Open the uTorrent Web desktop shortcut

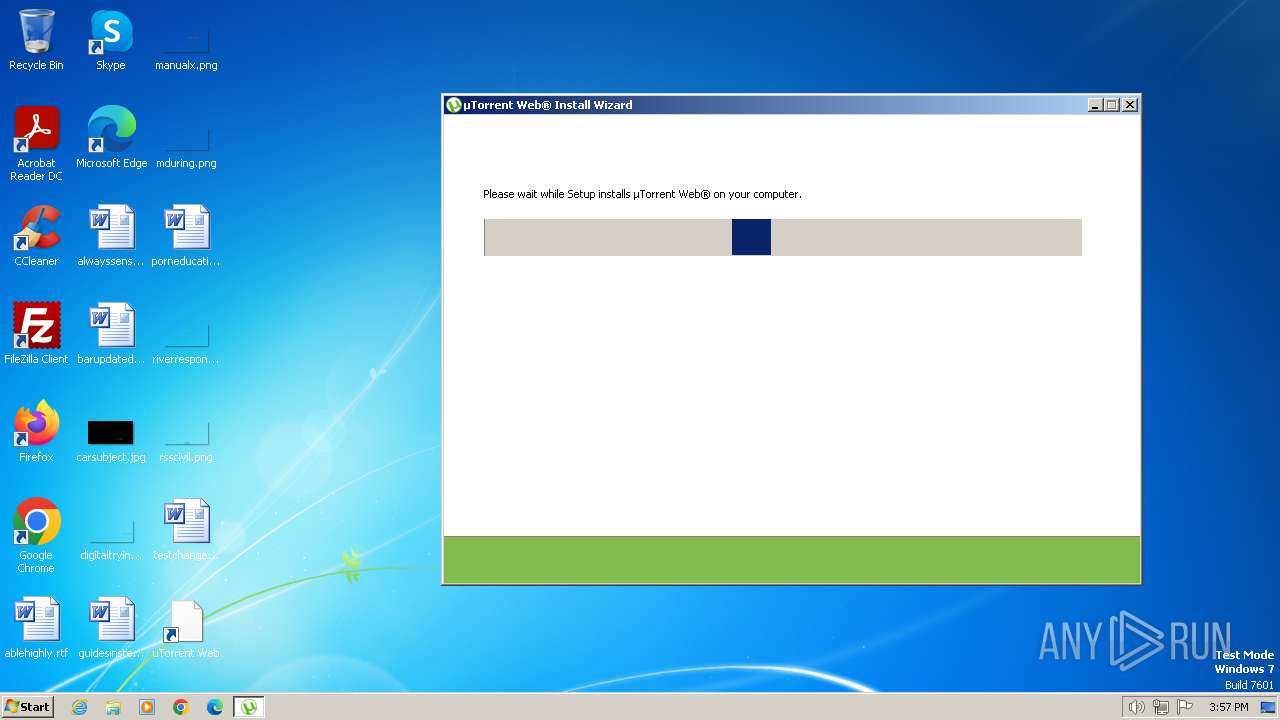186,628
